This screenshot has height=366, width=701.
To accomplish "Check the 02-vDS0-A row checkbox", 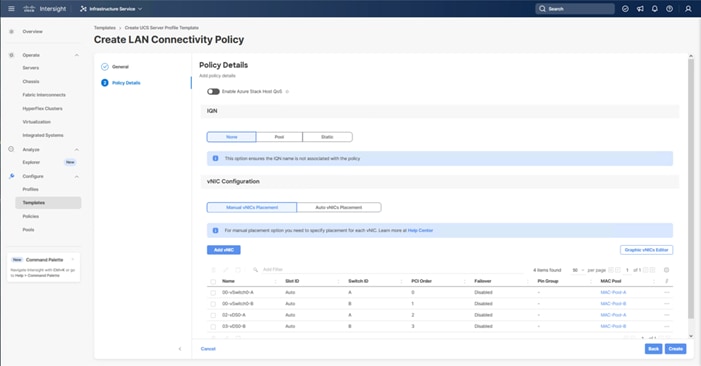I will pos(213,316).
